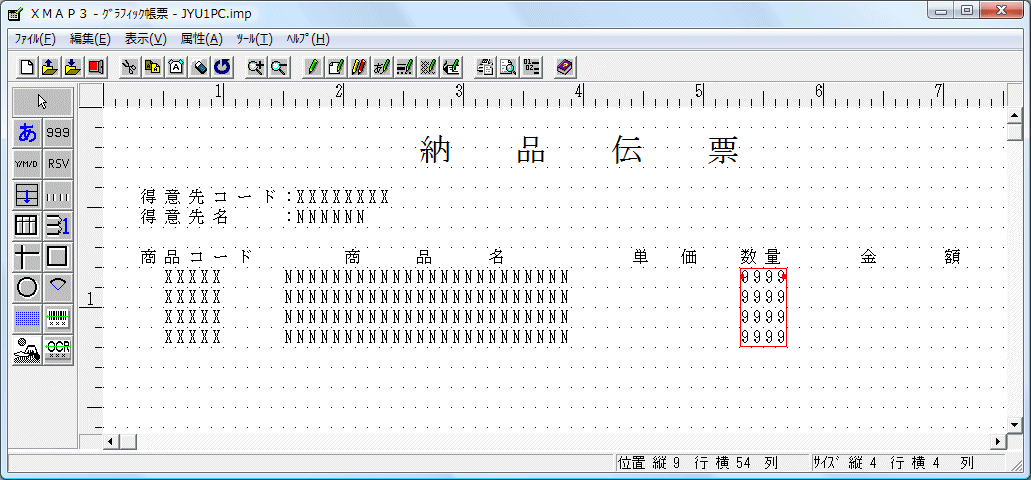The height and width of the screenshot is (480, 1031).
Task: Select the lines with blue 1 tool
Action: click(x=59, y=226)
